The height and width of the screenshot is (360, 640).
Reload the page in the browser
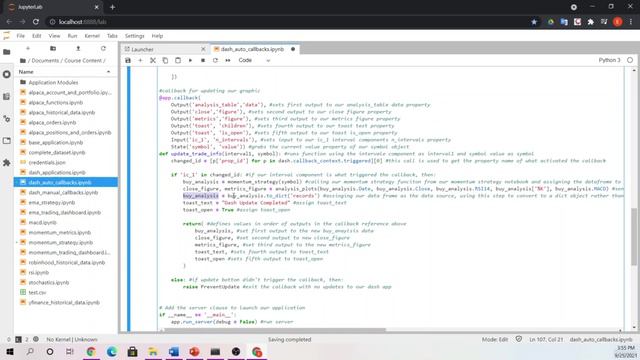(36, 22)
